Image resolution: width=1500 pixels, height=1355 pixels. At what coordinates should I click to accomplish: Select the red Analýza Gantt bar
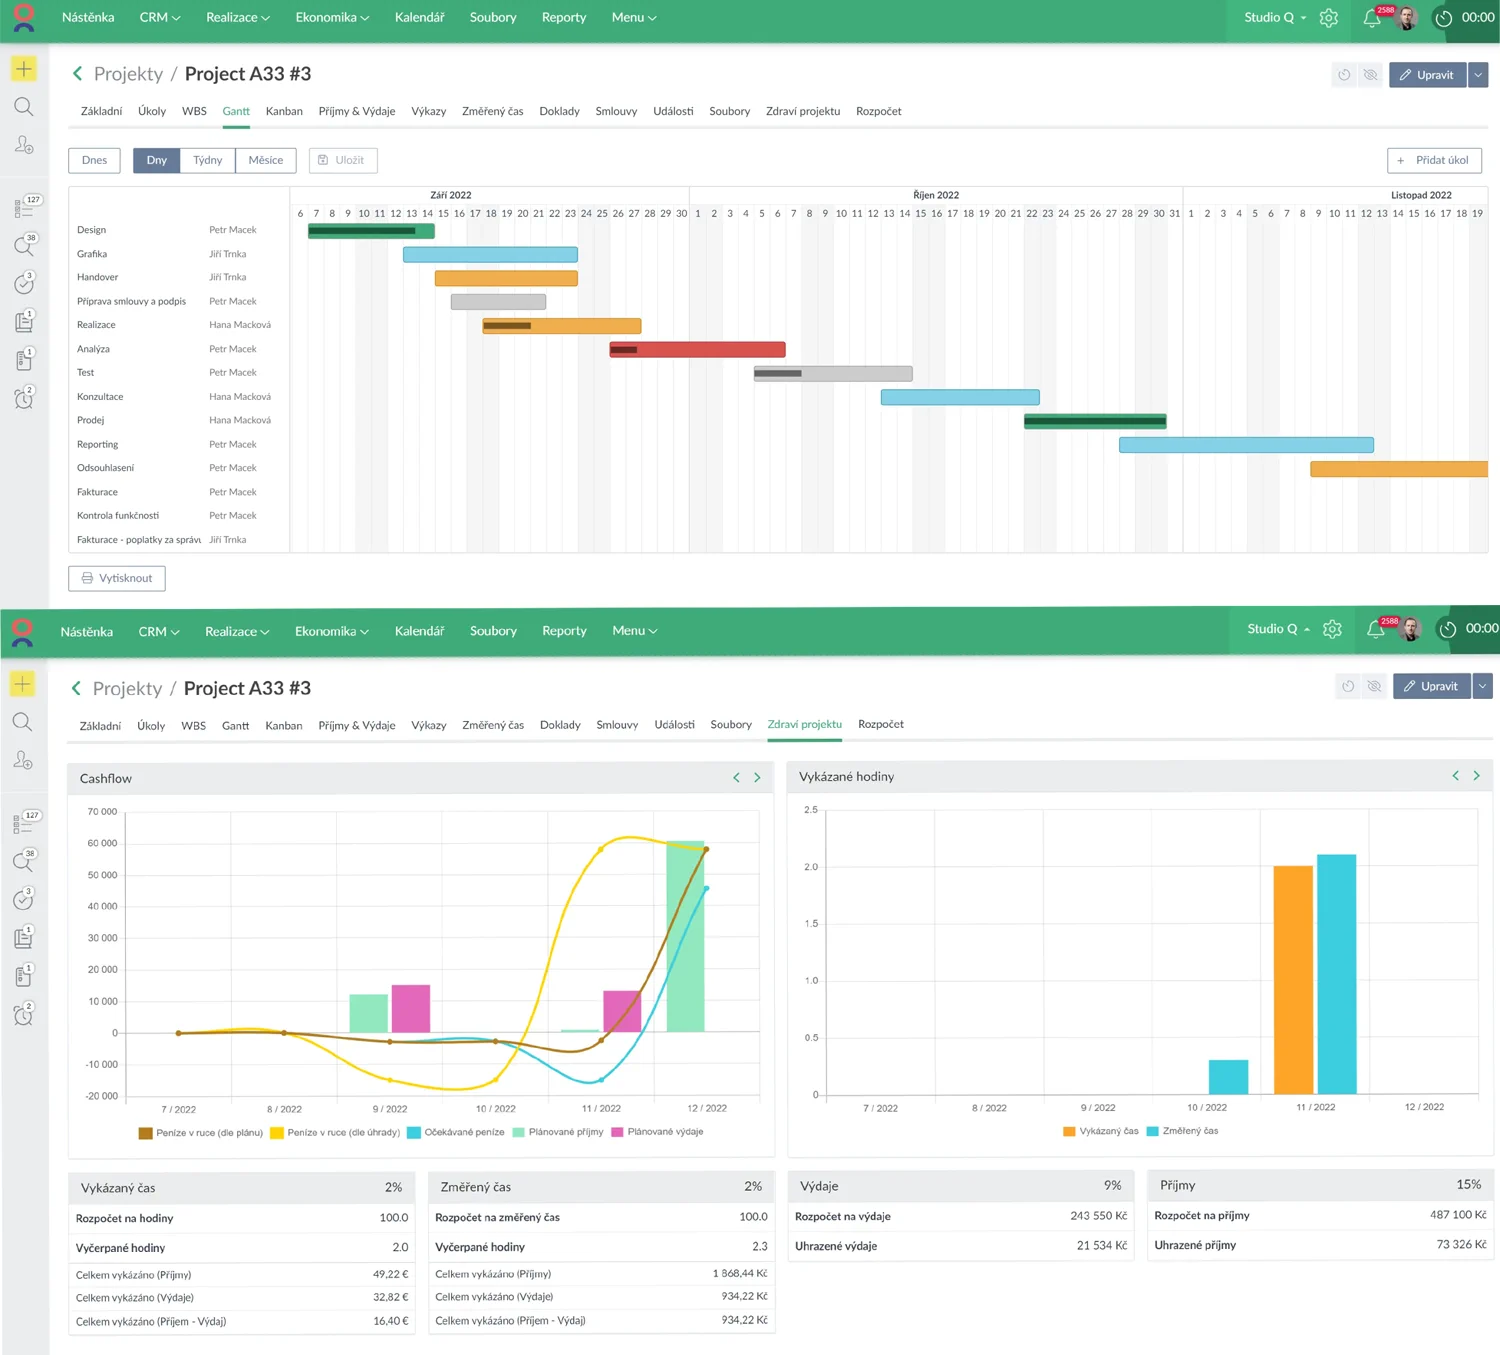697,350
